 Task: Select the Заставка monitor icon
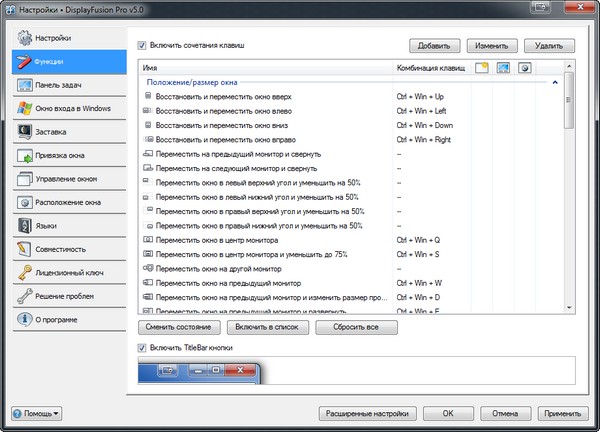point(23,131)
